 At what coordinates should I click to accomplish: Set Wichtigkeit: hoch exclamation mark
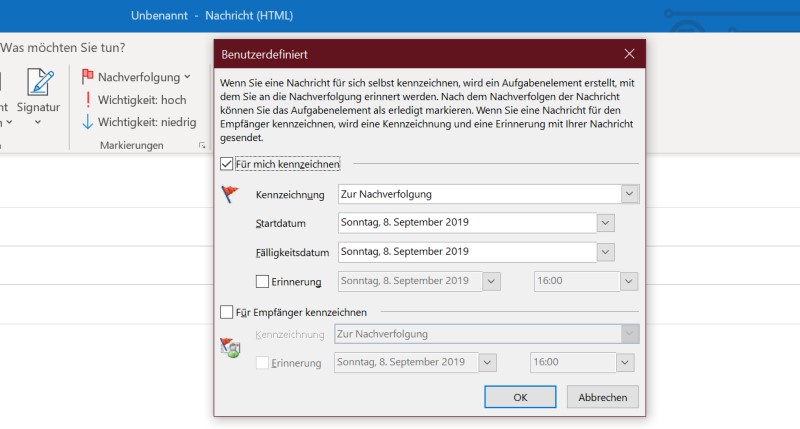point(88,99)
